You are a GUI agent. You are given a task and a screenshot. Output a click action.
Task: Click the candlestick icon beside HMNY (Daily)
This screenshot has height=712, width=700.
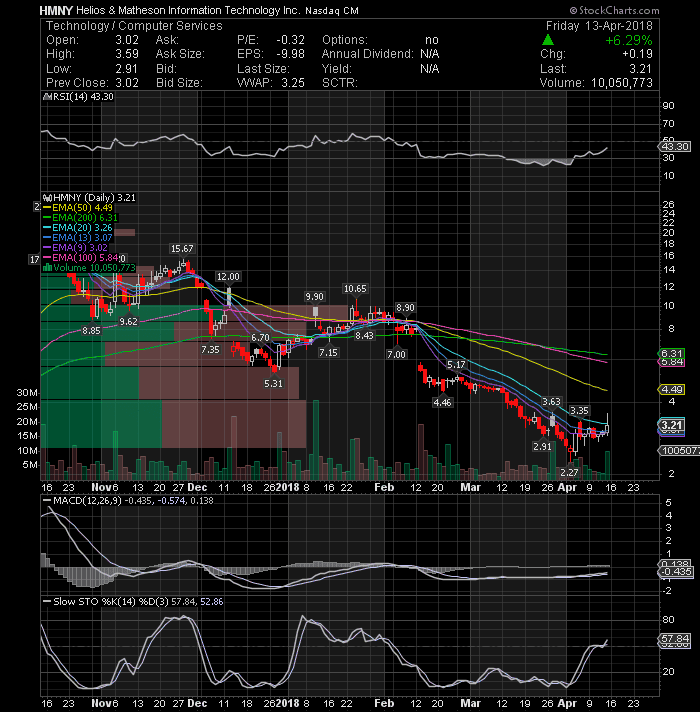click(x=47, y=198)
